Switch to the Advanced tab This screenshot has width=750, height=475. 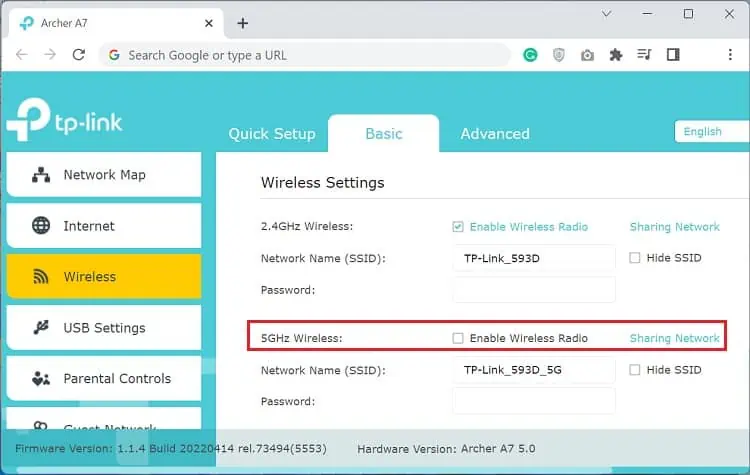(494, 134)
